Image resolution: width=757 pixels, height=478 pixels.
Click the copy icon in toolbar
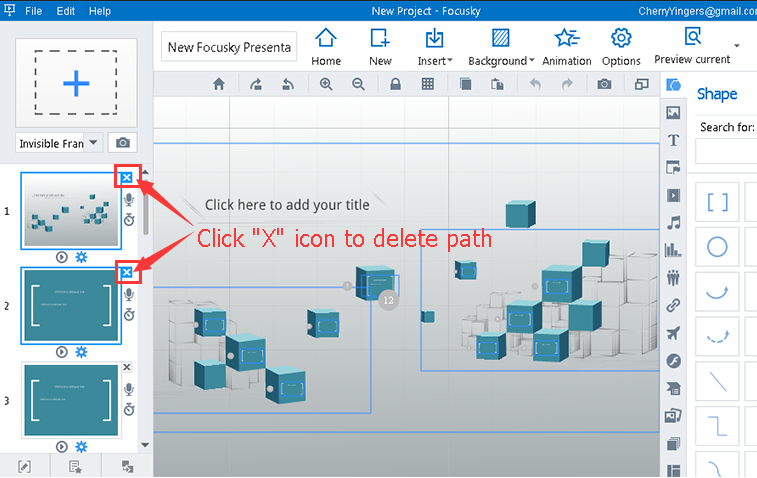point(465,84)
